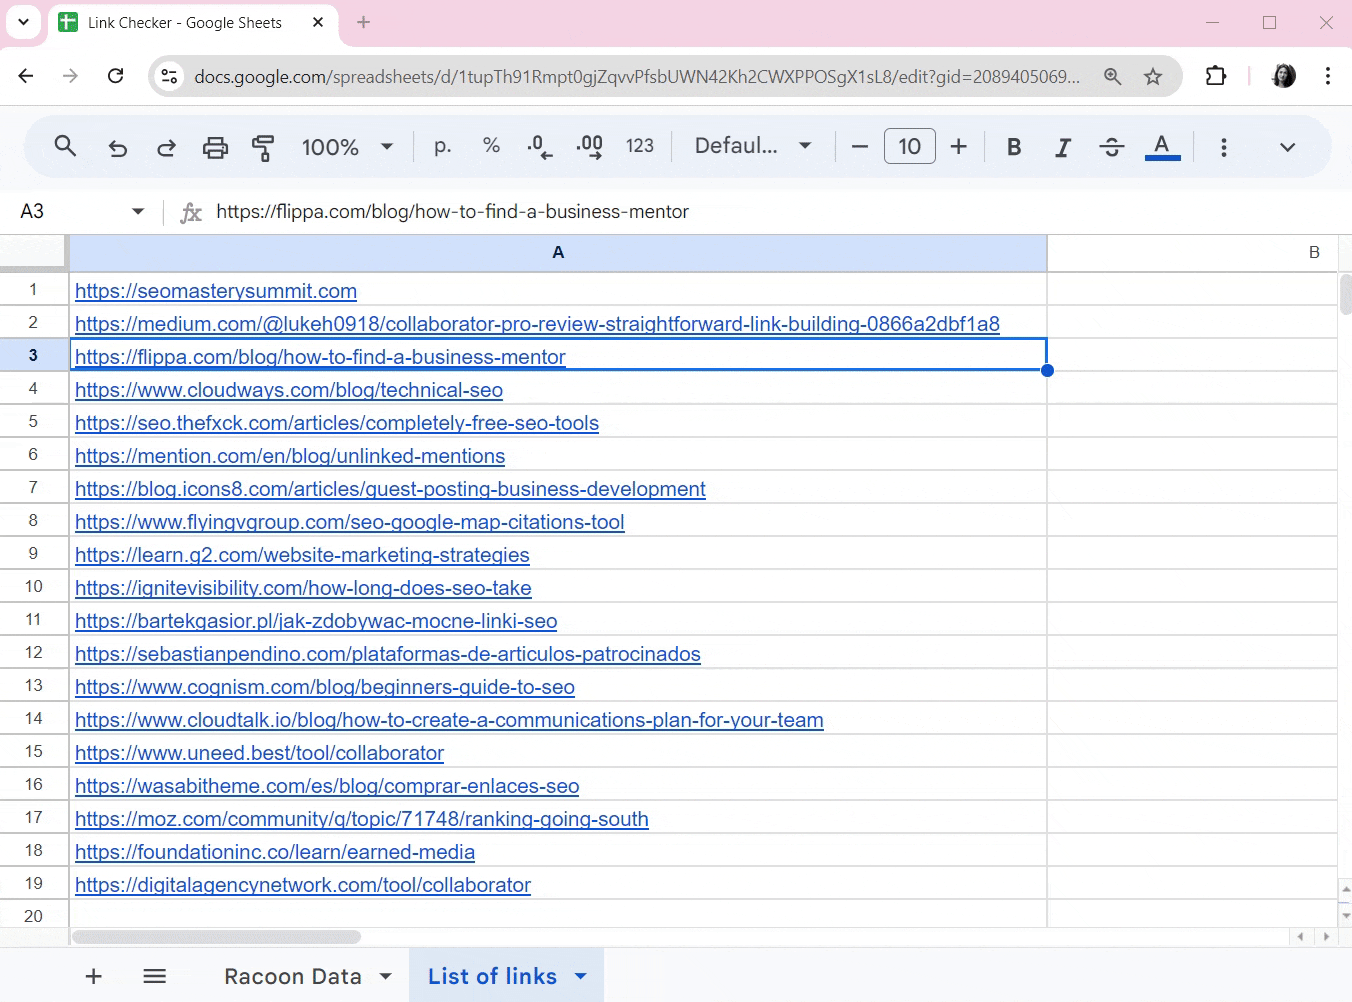Format as percent
Viewport: 1352px width, 1002px height.
point(491,146)
